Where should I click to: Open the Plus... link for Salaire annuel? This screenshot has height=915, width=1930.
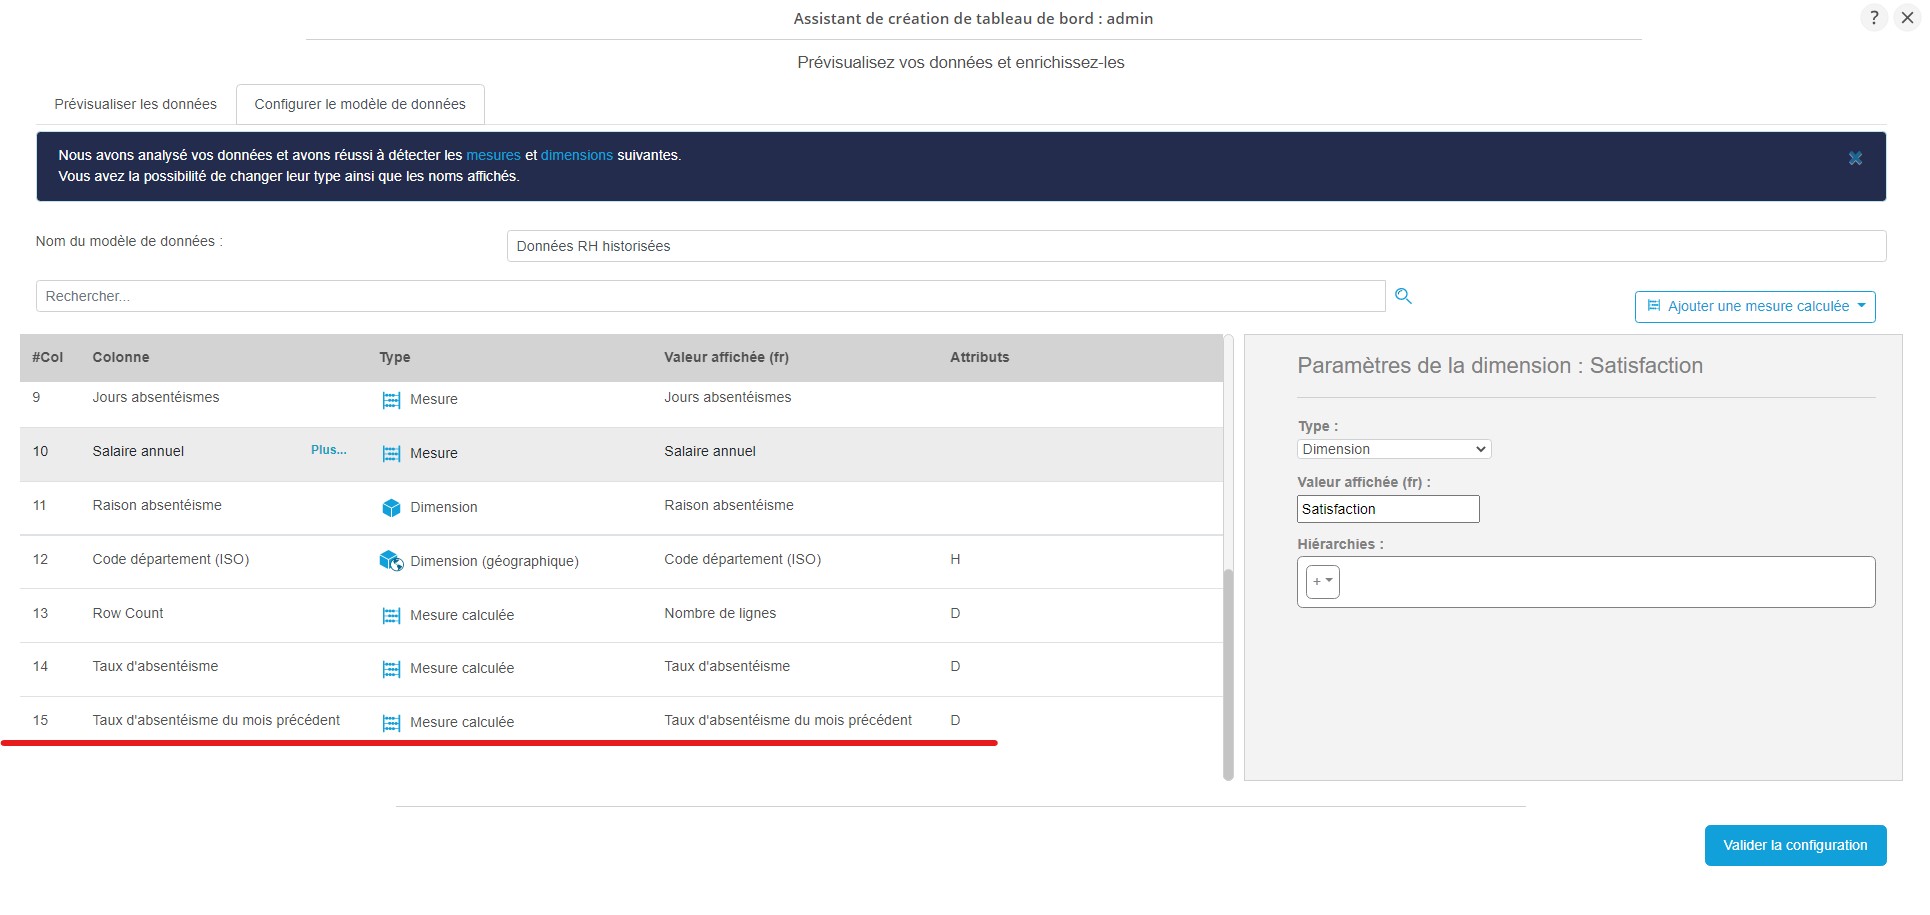[x=327, y=449]
